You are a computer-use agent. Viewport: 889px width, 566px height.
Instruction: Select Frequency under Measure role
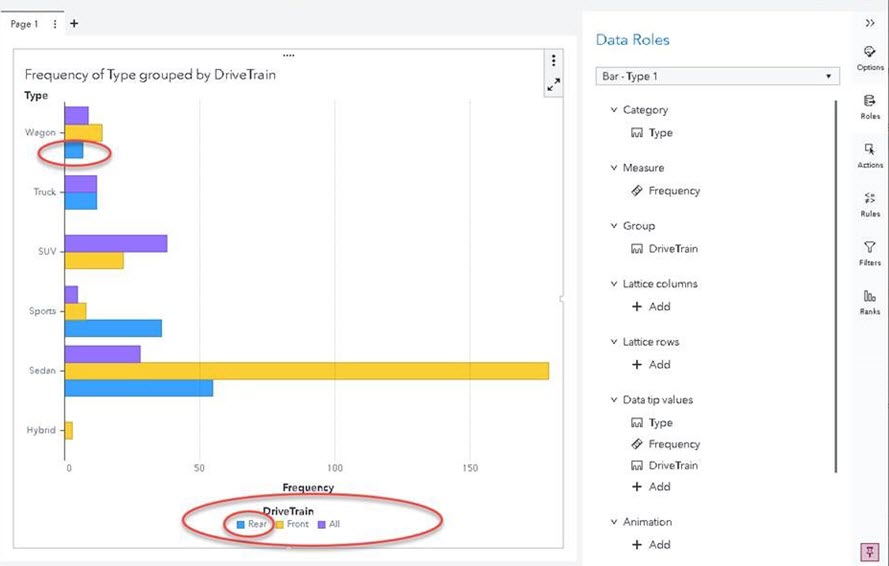click(x=674, y=191)
